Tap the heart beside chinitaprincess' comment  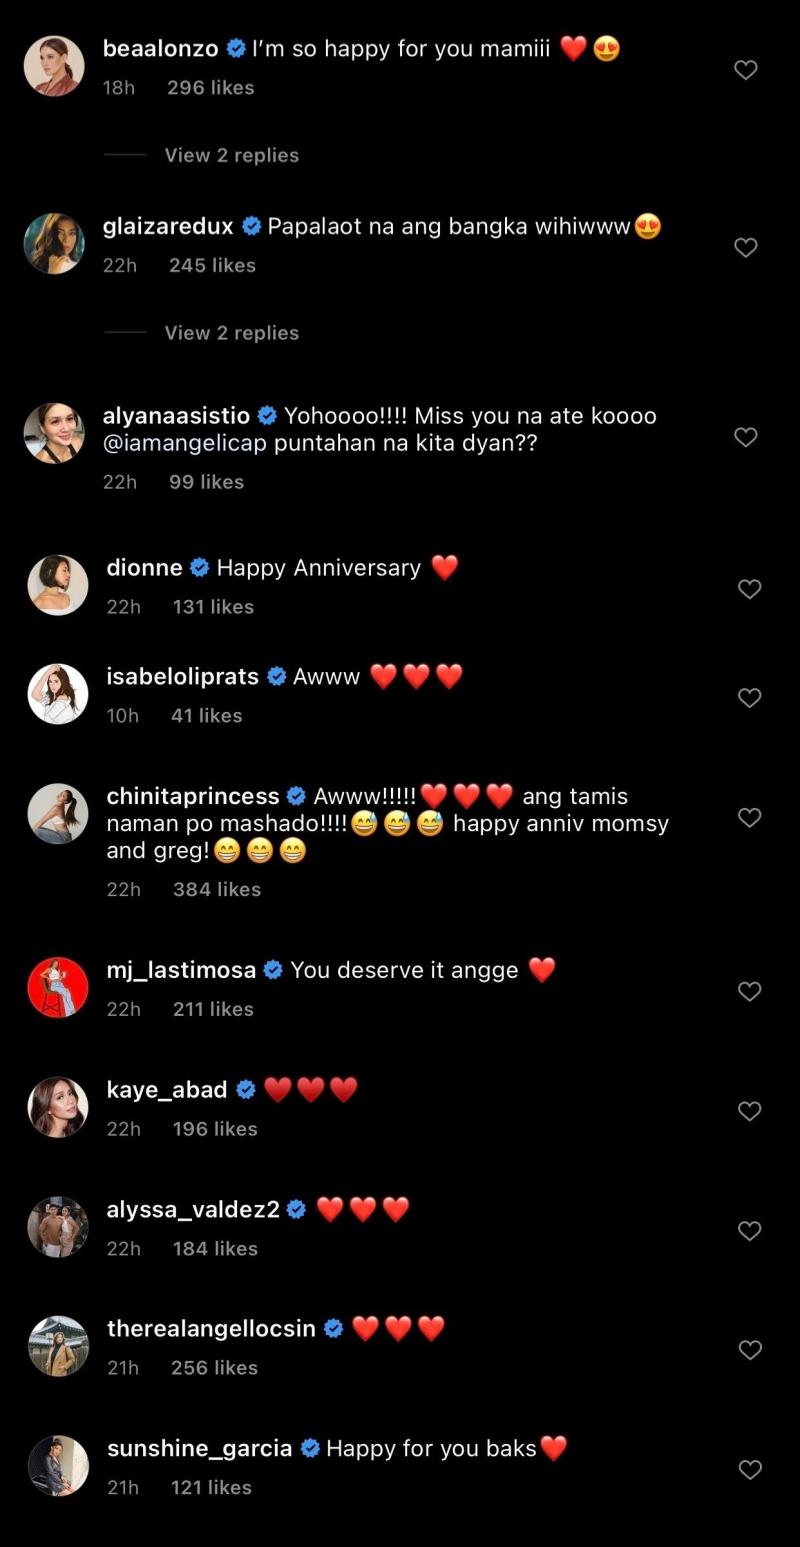click(x=750, y=817)
